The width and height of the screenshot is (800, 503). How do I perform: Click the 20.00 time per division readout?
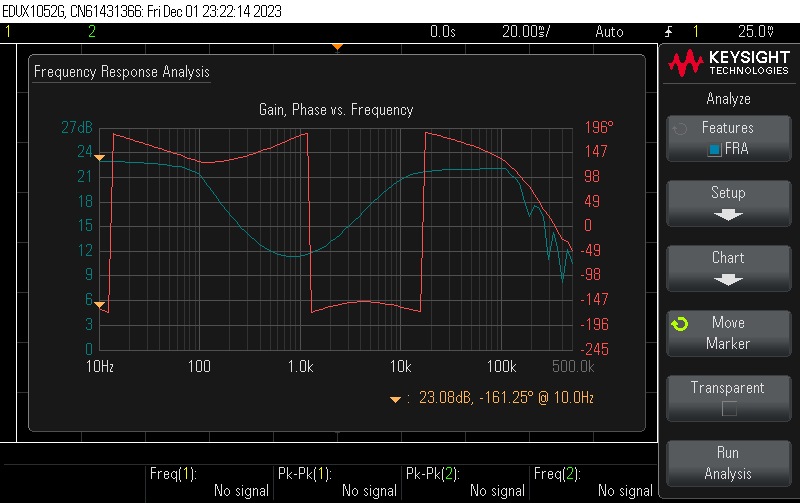click(x=526, y=32)
